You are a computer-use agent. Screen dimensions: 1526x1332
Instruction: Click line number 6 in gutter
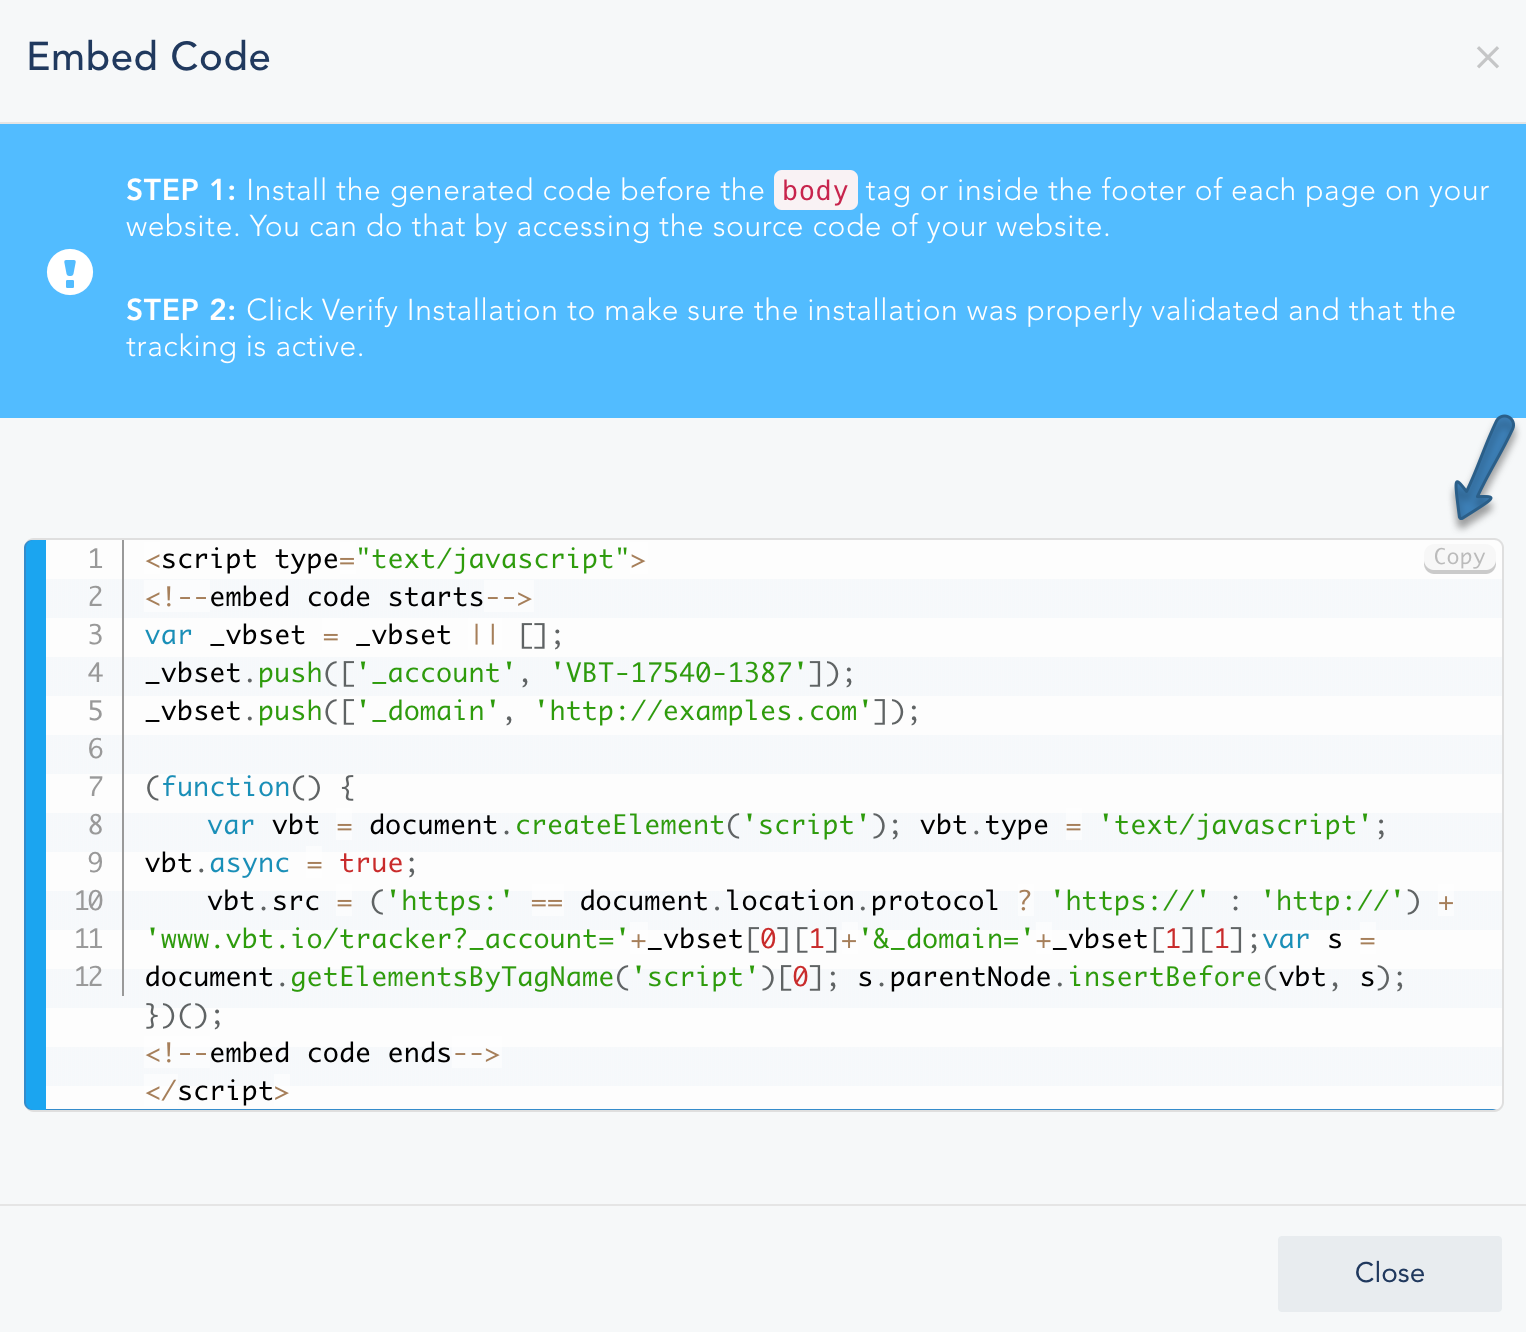click(95, 749)
